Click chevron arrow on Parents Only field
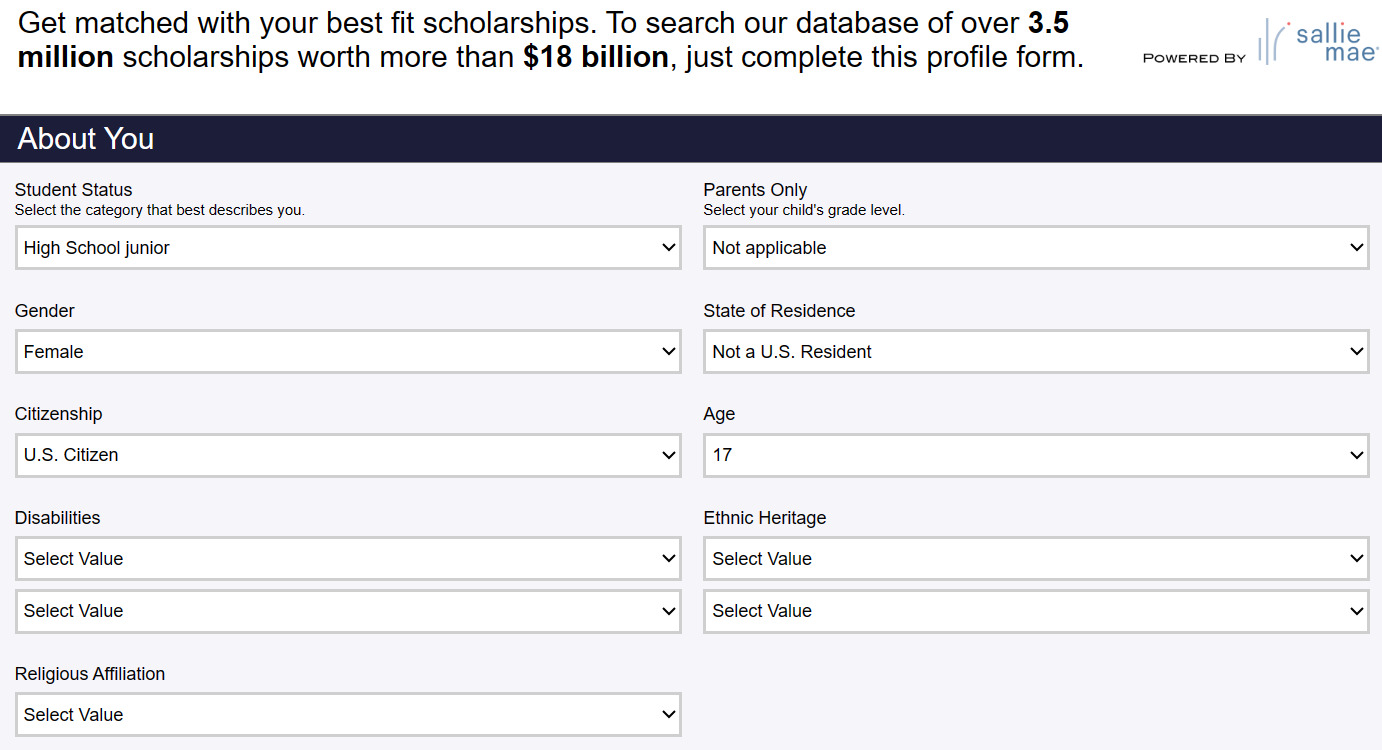This screenshot has height=750, width=1382. point(1357,247)
